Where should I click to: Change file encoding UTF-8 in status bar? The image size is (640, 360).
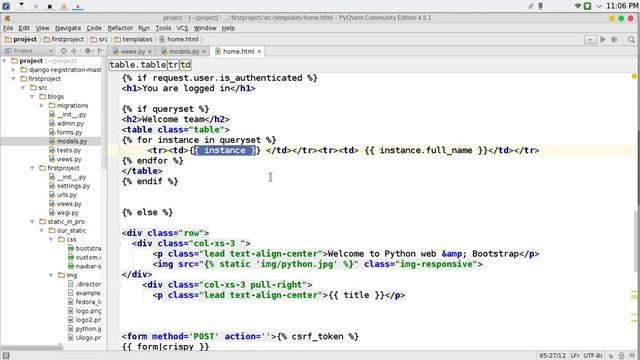(x=593, y=356)
